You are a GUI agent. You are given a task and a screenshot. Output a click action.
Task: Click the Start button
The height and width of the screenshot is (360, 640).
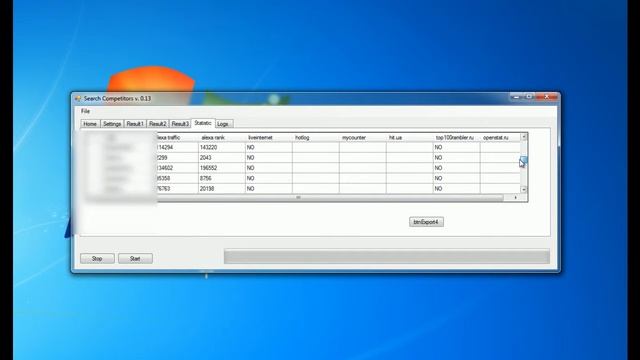(135, 258)
